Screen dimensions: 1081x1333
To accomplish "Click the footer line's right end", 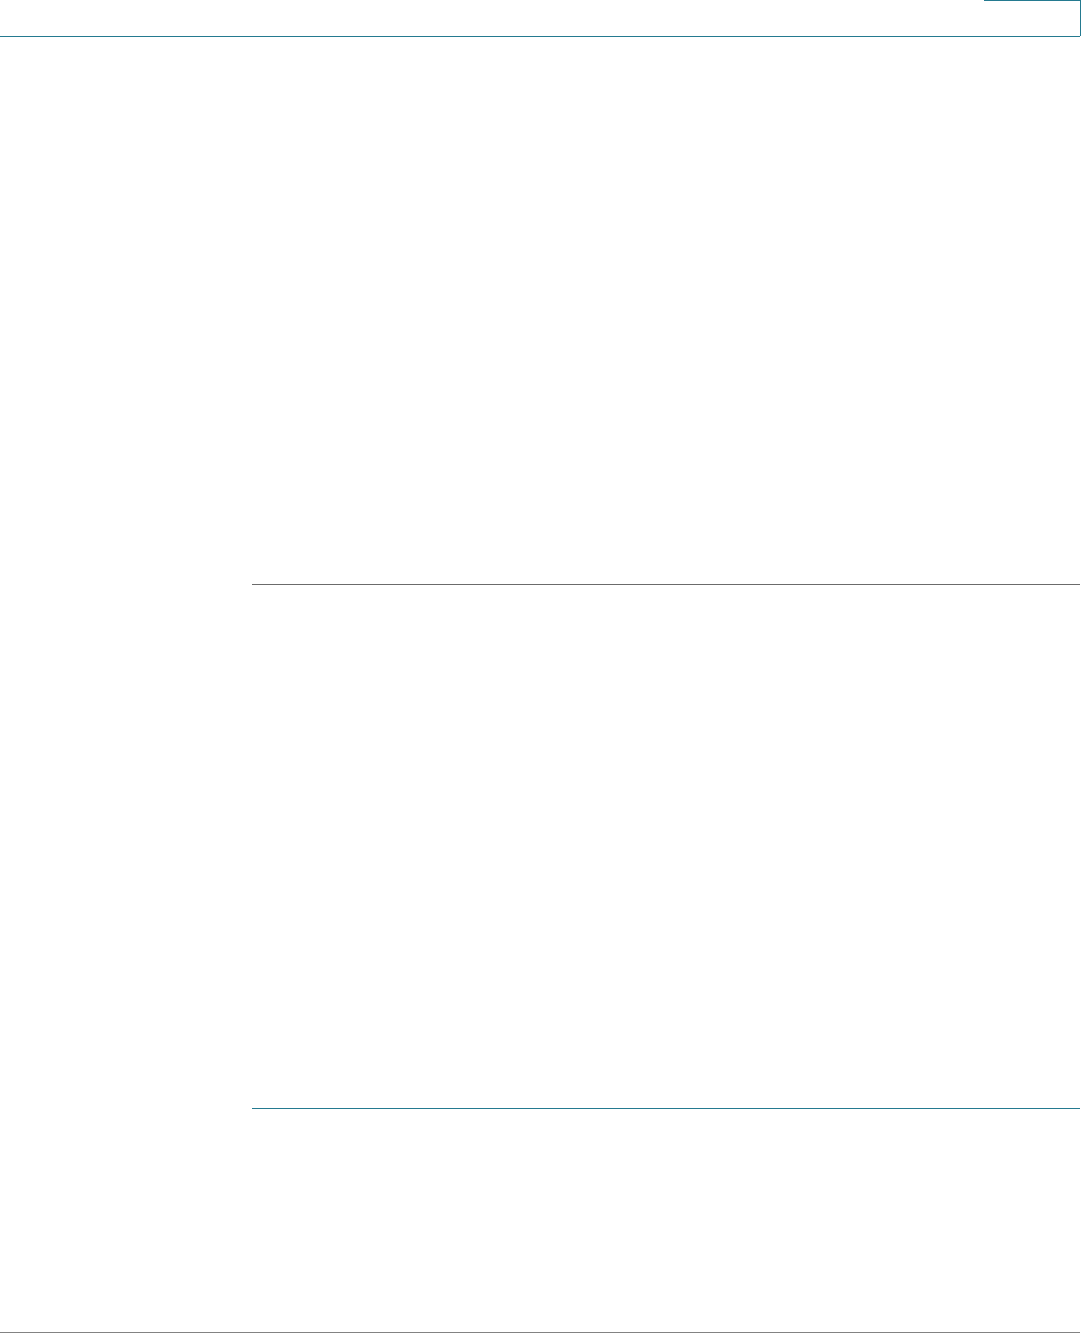I will (1076, 1332).
